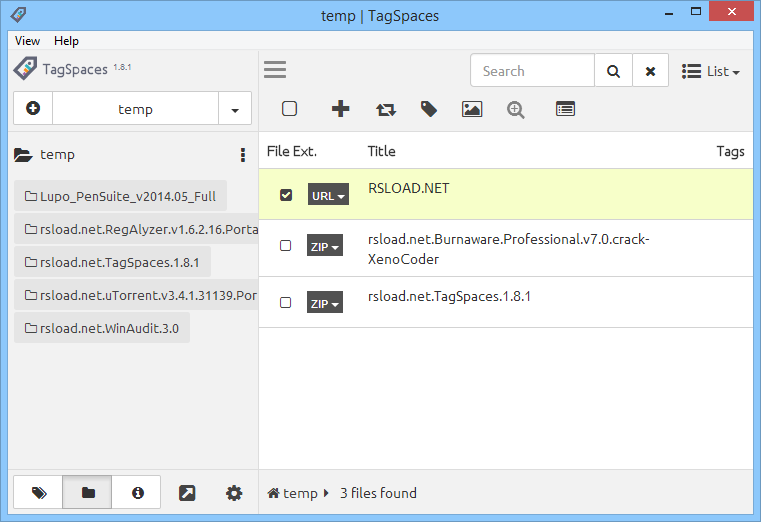
Task: Expand the URL extension dropdown for RSLOAD.NET
Action: [328, 195]
